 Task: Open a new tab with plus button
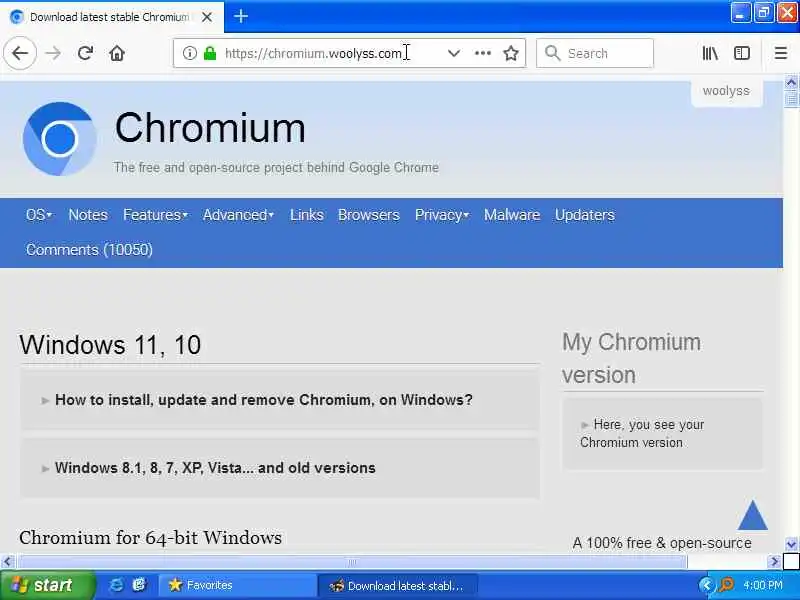tap(241, 16)
